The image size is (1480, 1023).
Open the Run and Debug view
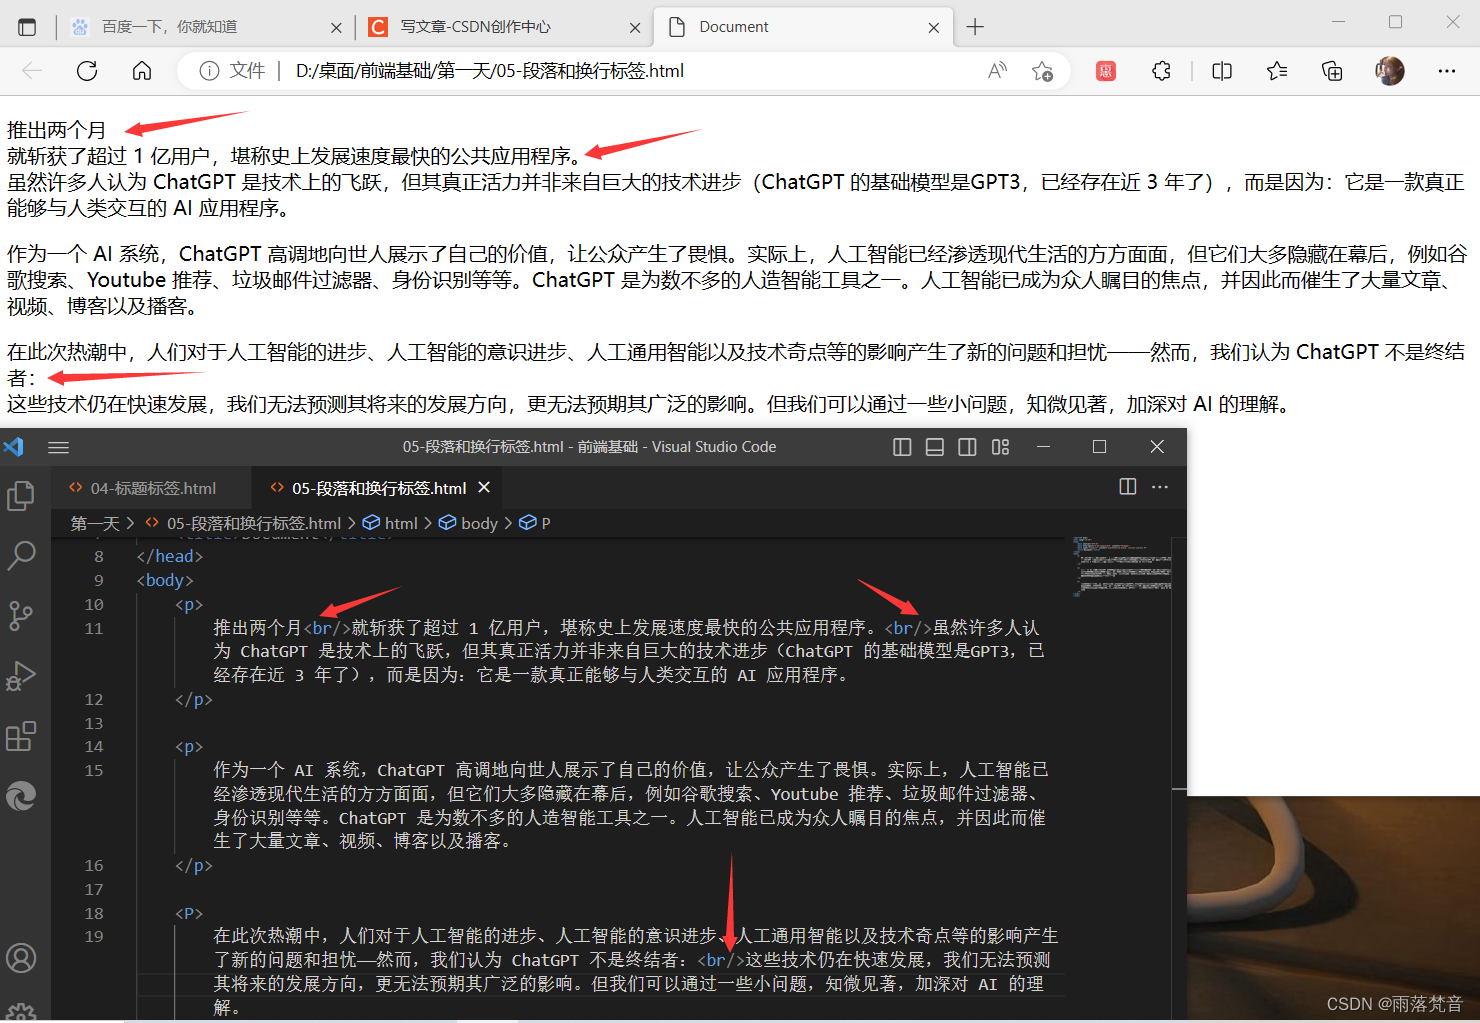pos(21,676)
